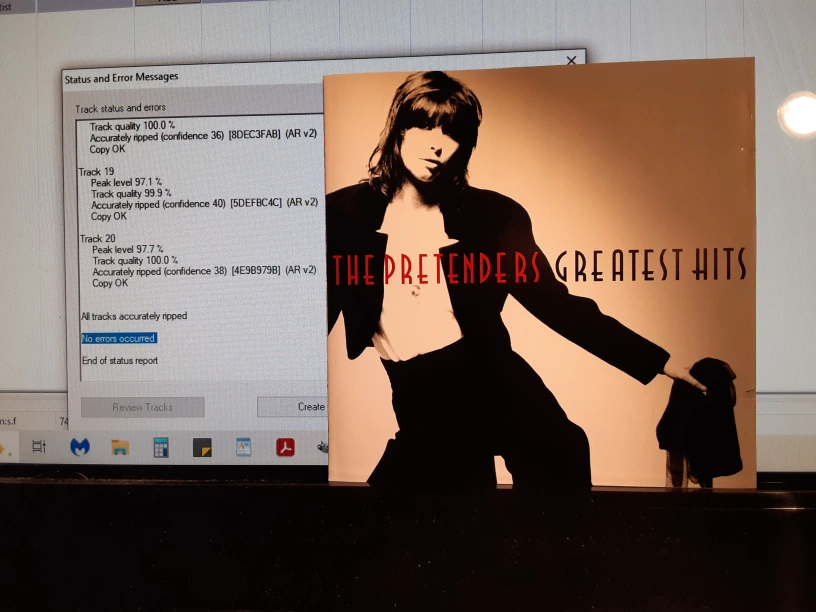Viewport: 816px width, 612px height.
Task: Open the Calculator taskbar icon
Action: (160, 447)
